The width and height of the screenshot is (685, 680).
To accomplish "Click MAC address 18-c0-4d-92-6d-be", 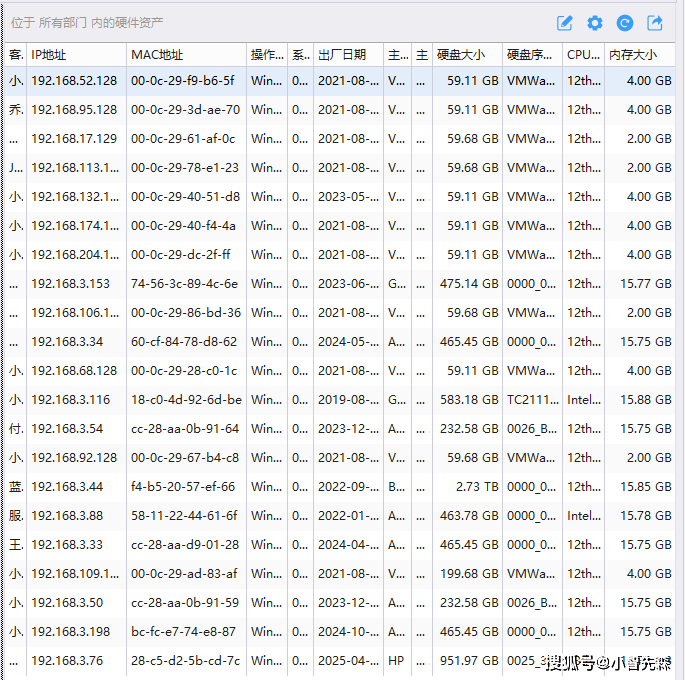I will click(186, 400).
